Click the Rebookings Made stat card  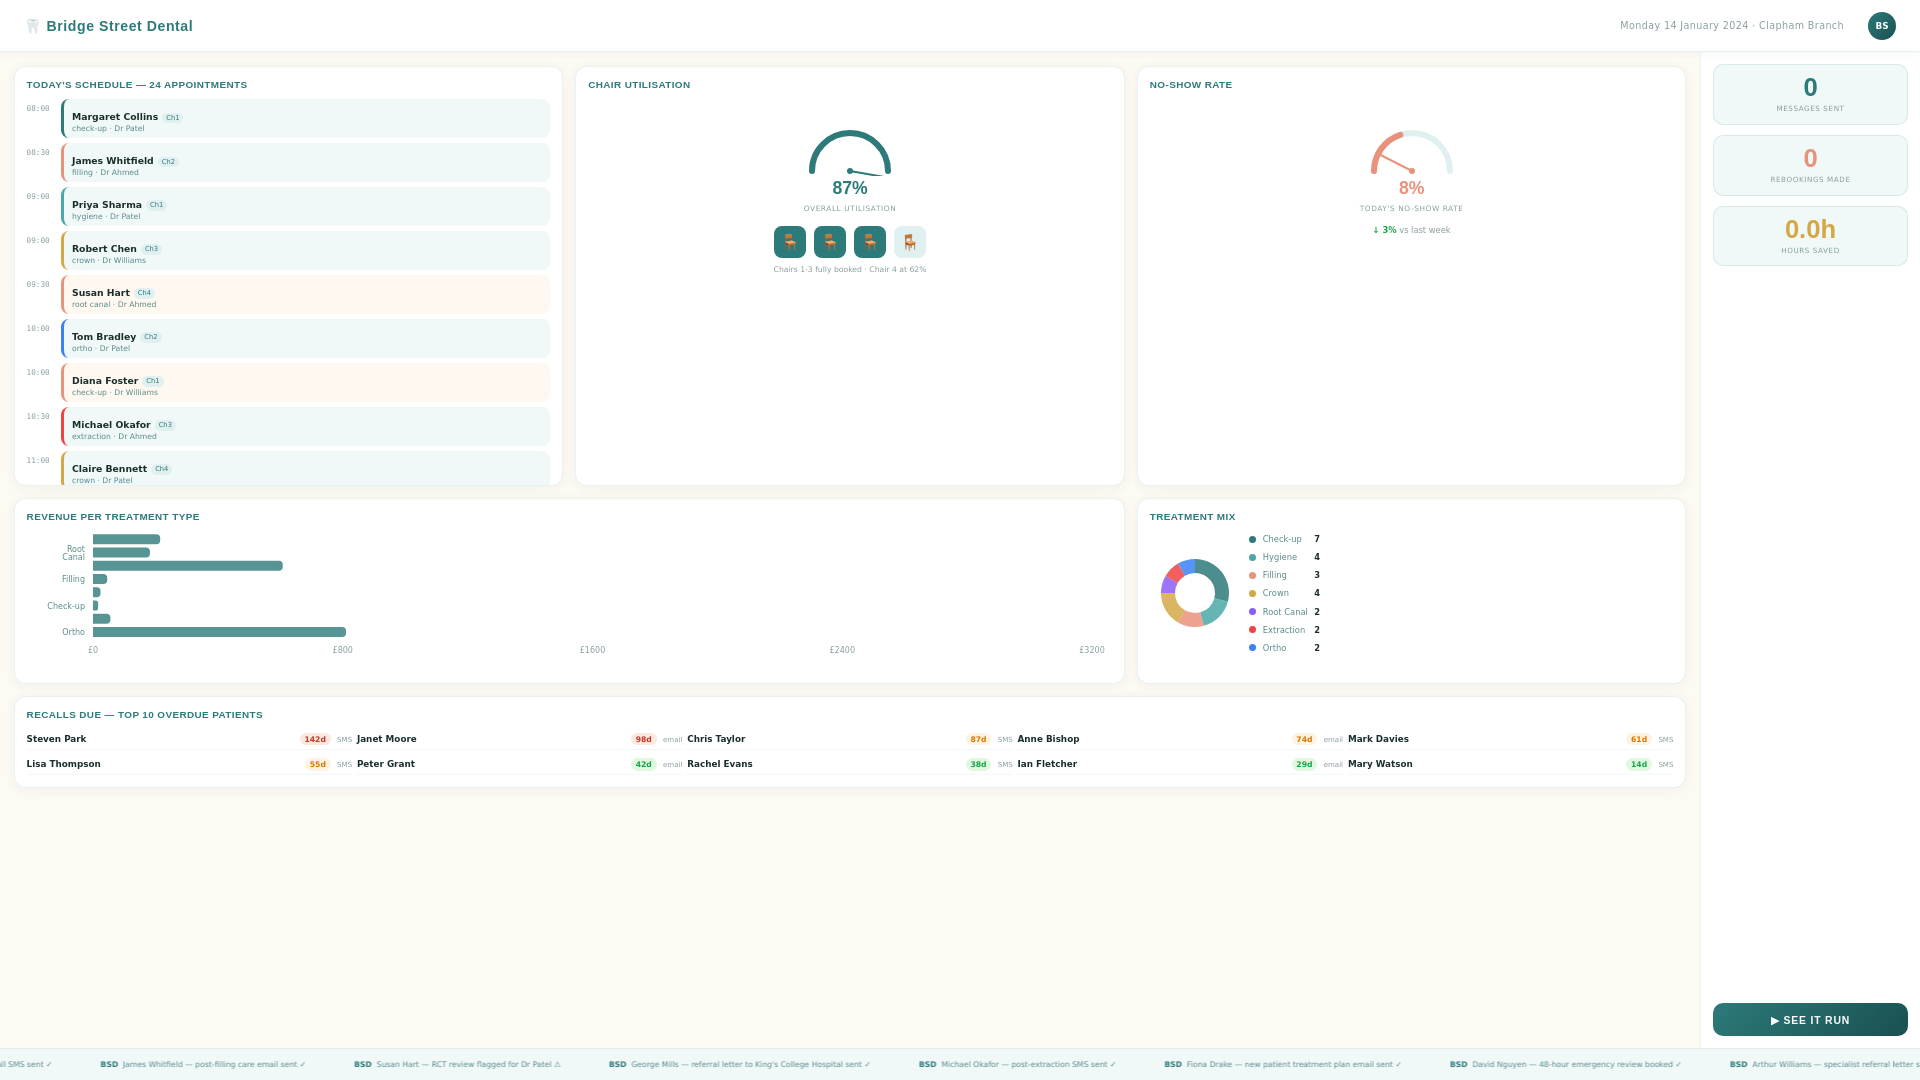[x=1810, y=166]
